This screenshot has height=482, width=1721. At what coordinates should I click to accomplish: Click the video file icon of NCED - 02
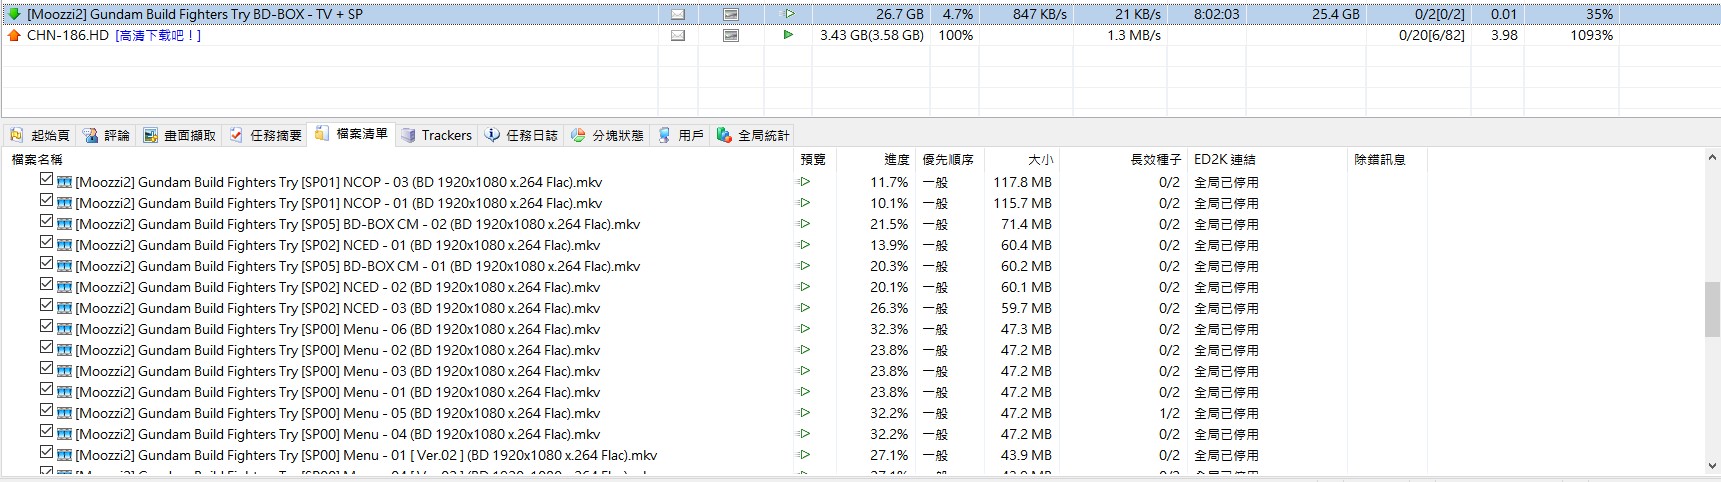64,287
